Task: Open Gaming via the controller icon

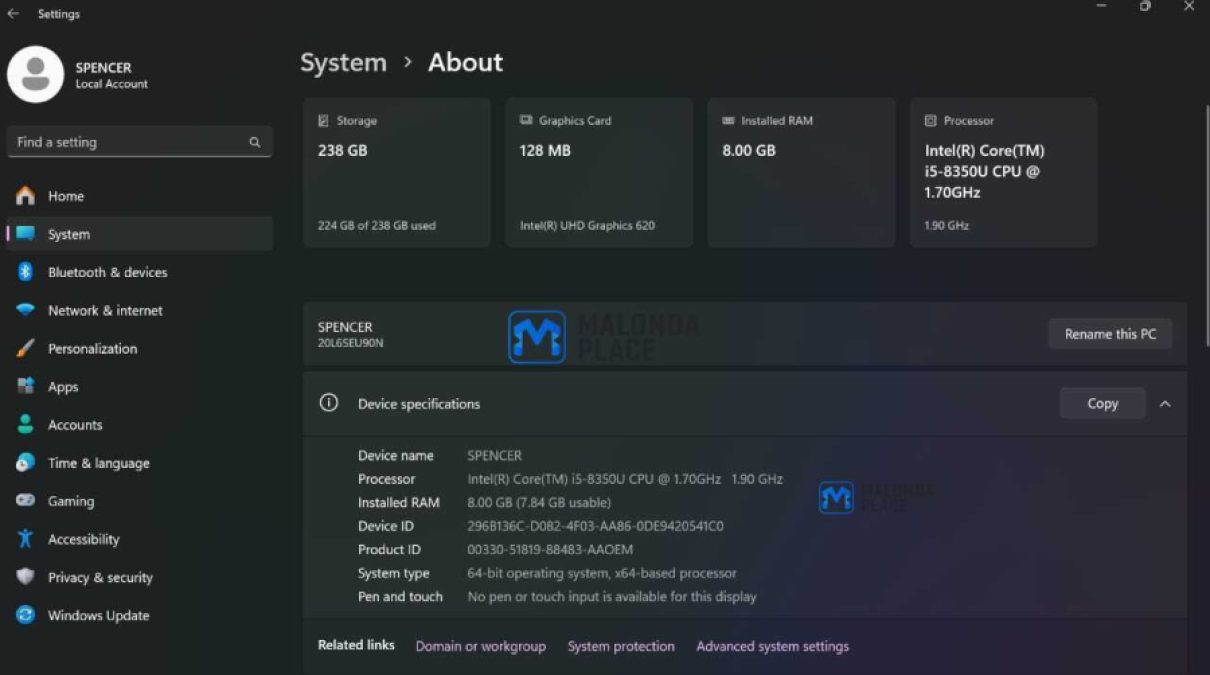Action: point(26,501)
